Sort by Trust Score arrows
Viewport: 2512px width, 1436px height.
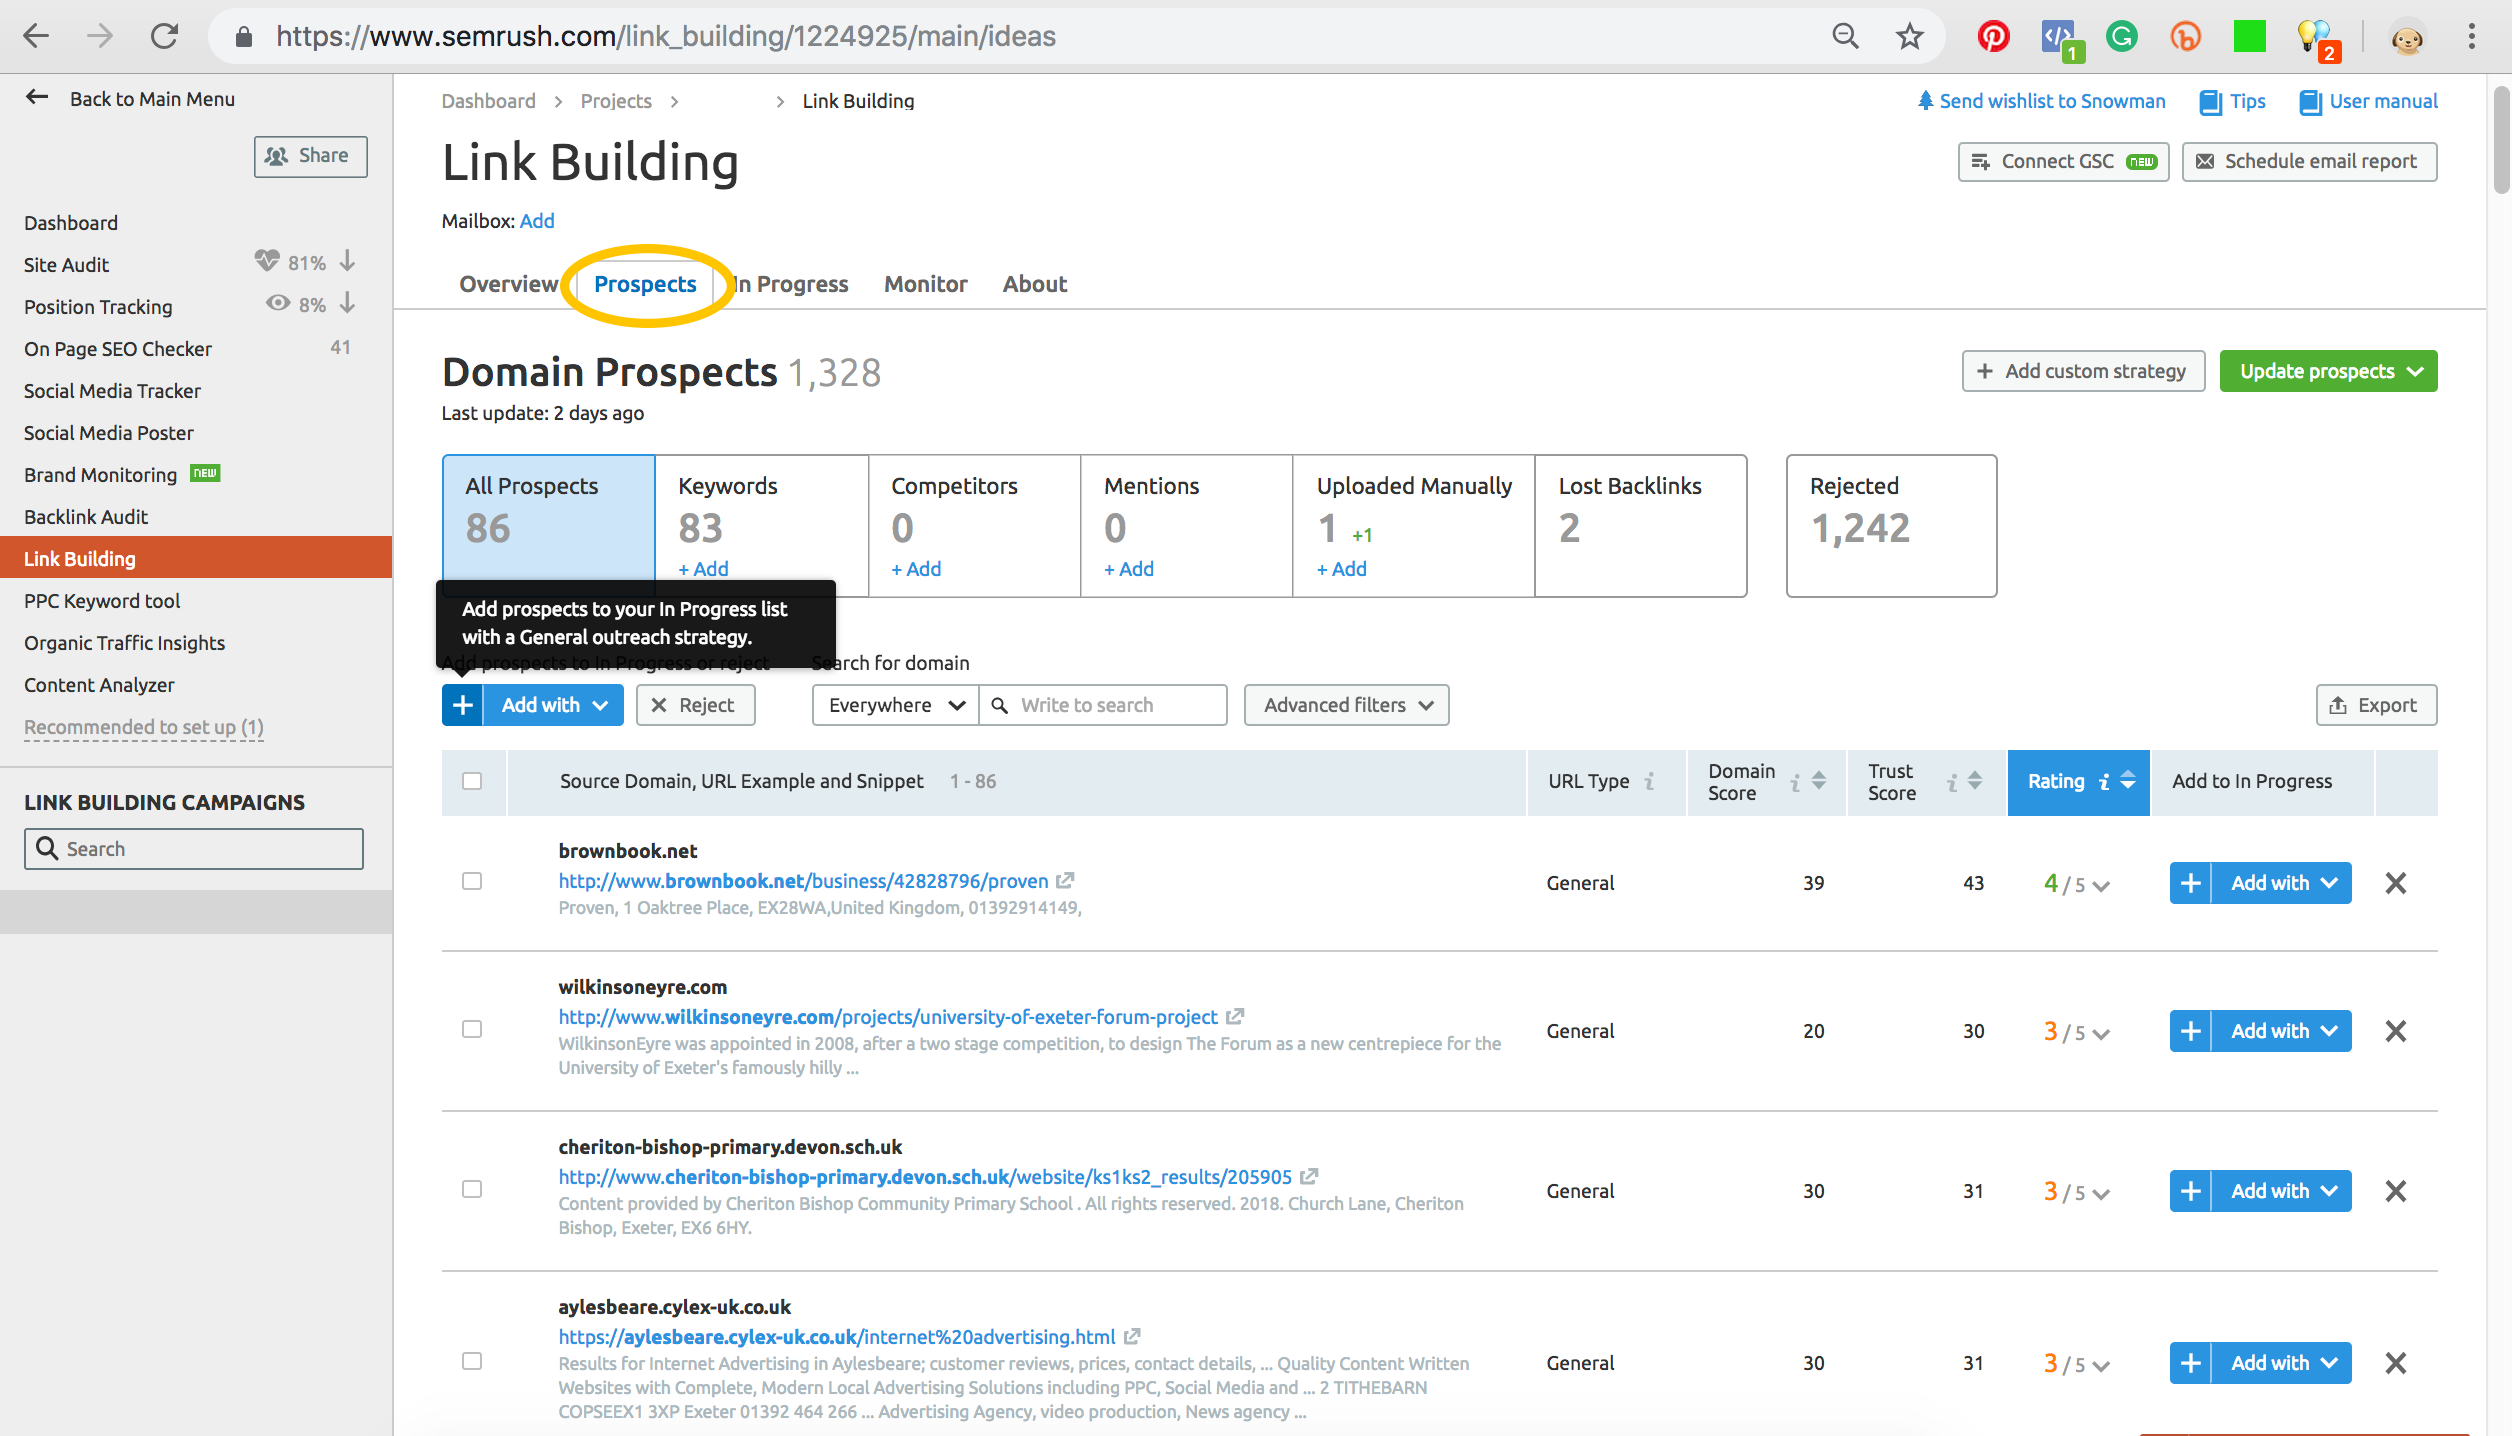(1975, 781)
